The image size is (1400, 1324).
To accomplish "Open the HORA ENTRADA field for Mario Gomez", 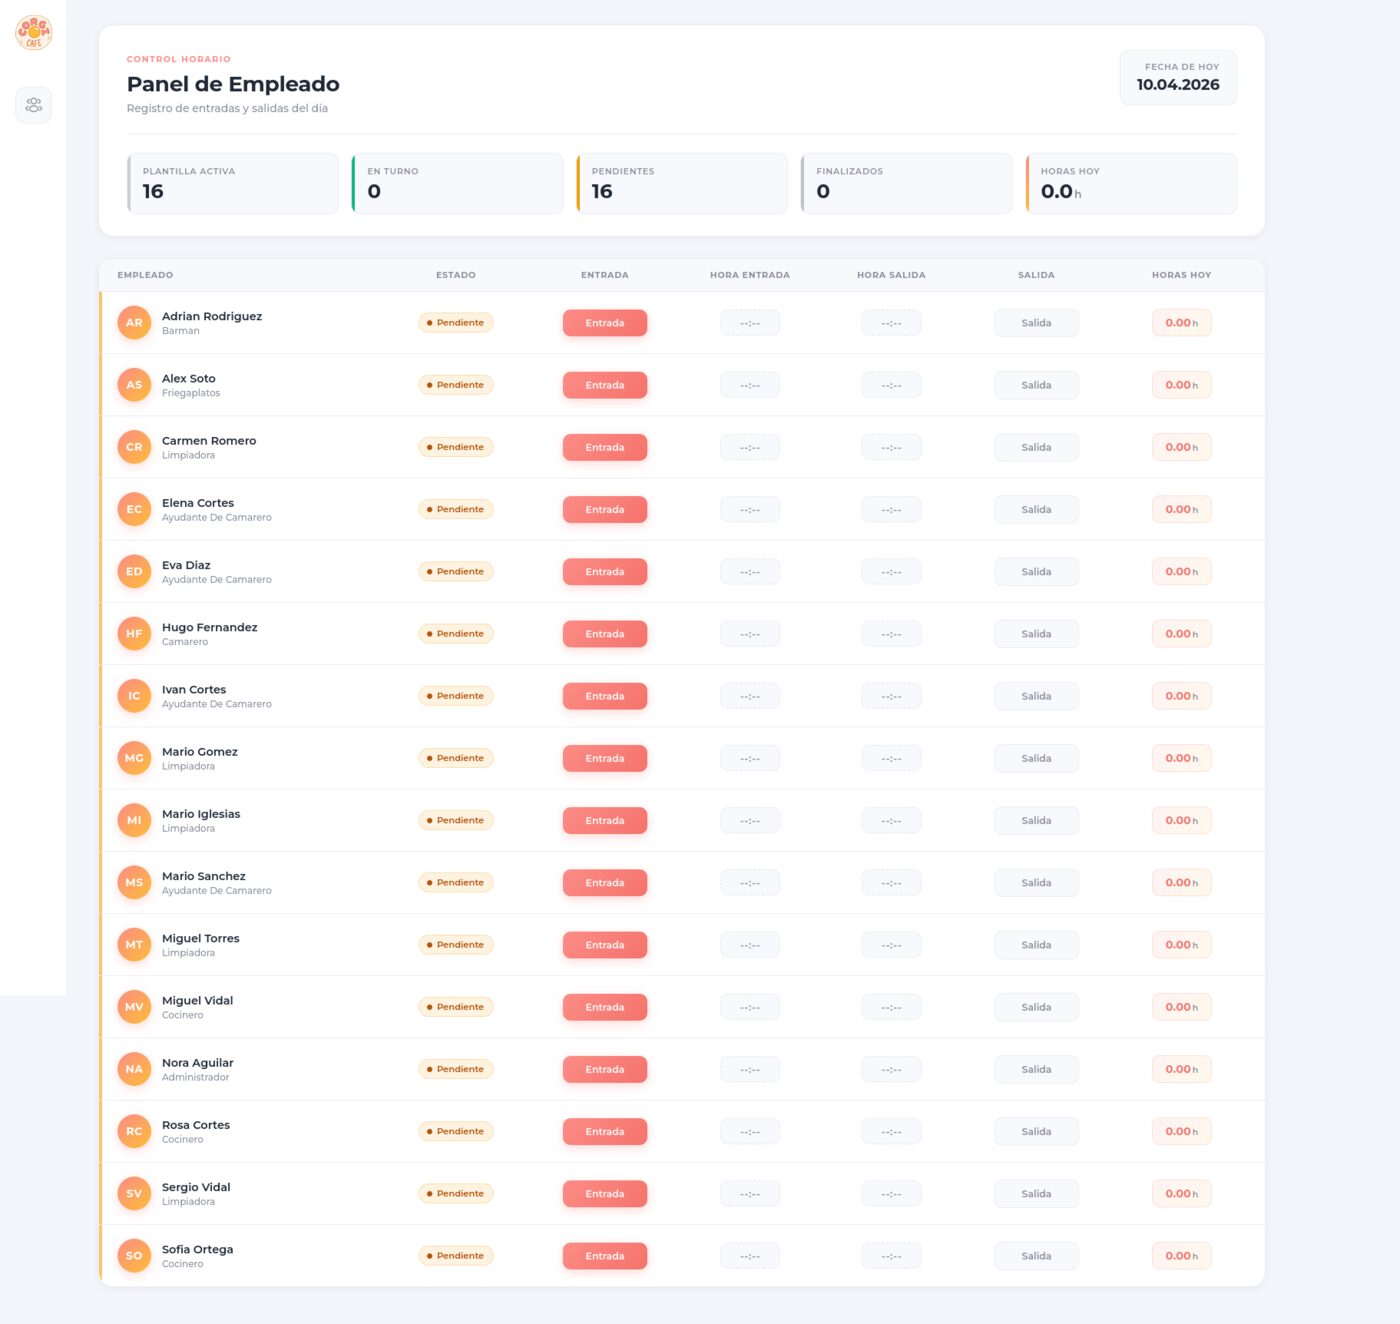I will 750,758.
